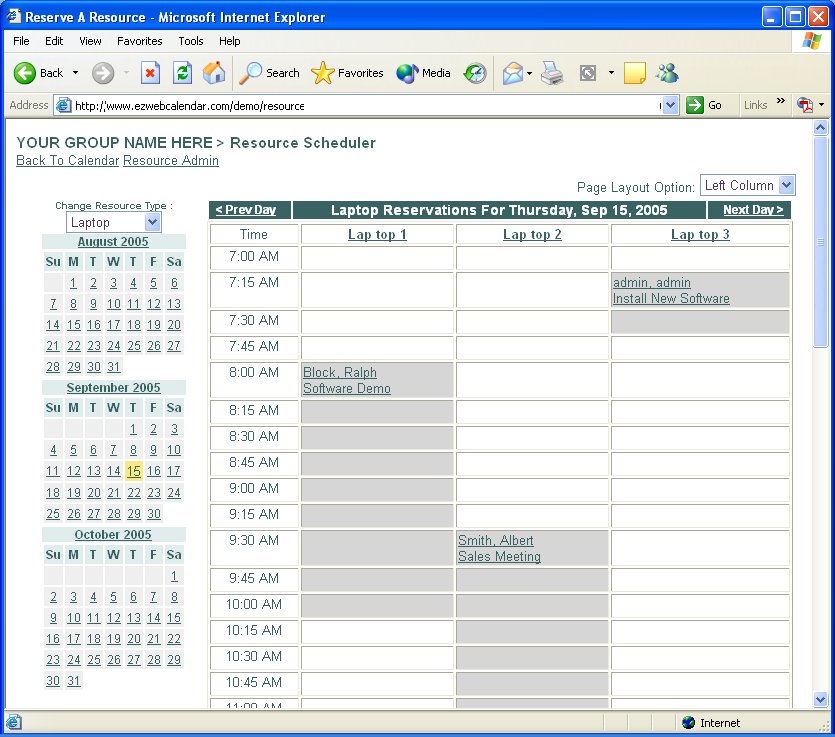The height and width of the screenshot is (737, 835).
Task: Open the Favorites menu in menu bar
Action: (x=139, y=41)
